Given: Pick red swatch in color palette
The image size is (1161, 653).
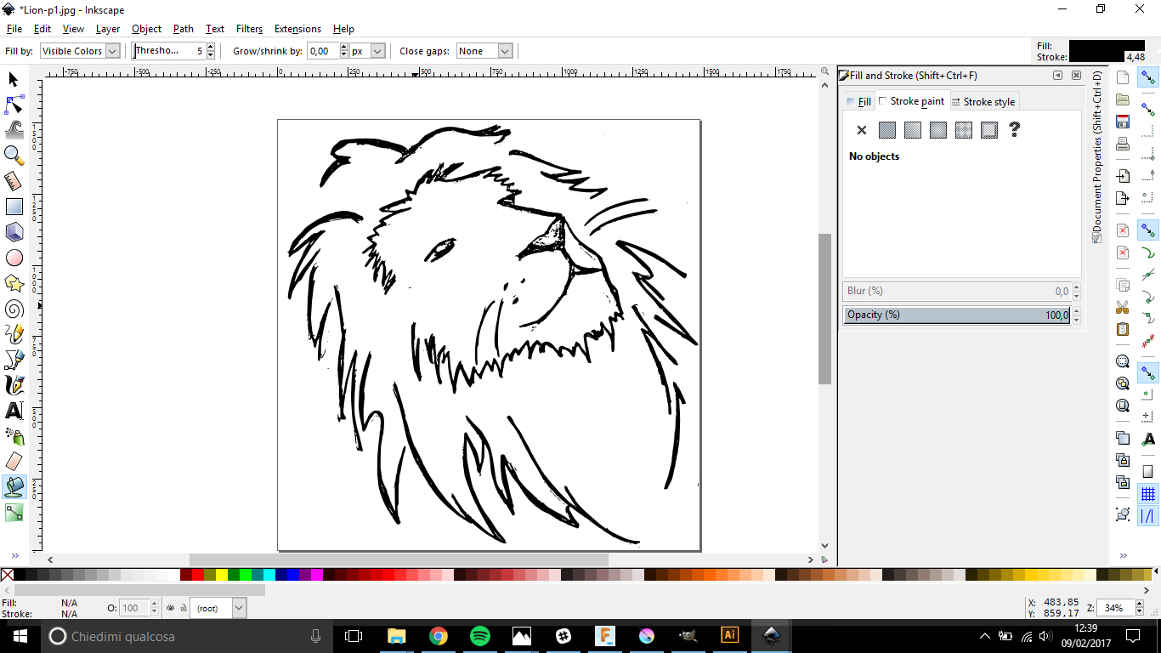Looking at the screenshot, I should tap(198, 575).
